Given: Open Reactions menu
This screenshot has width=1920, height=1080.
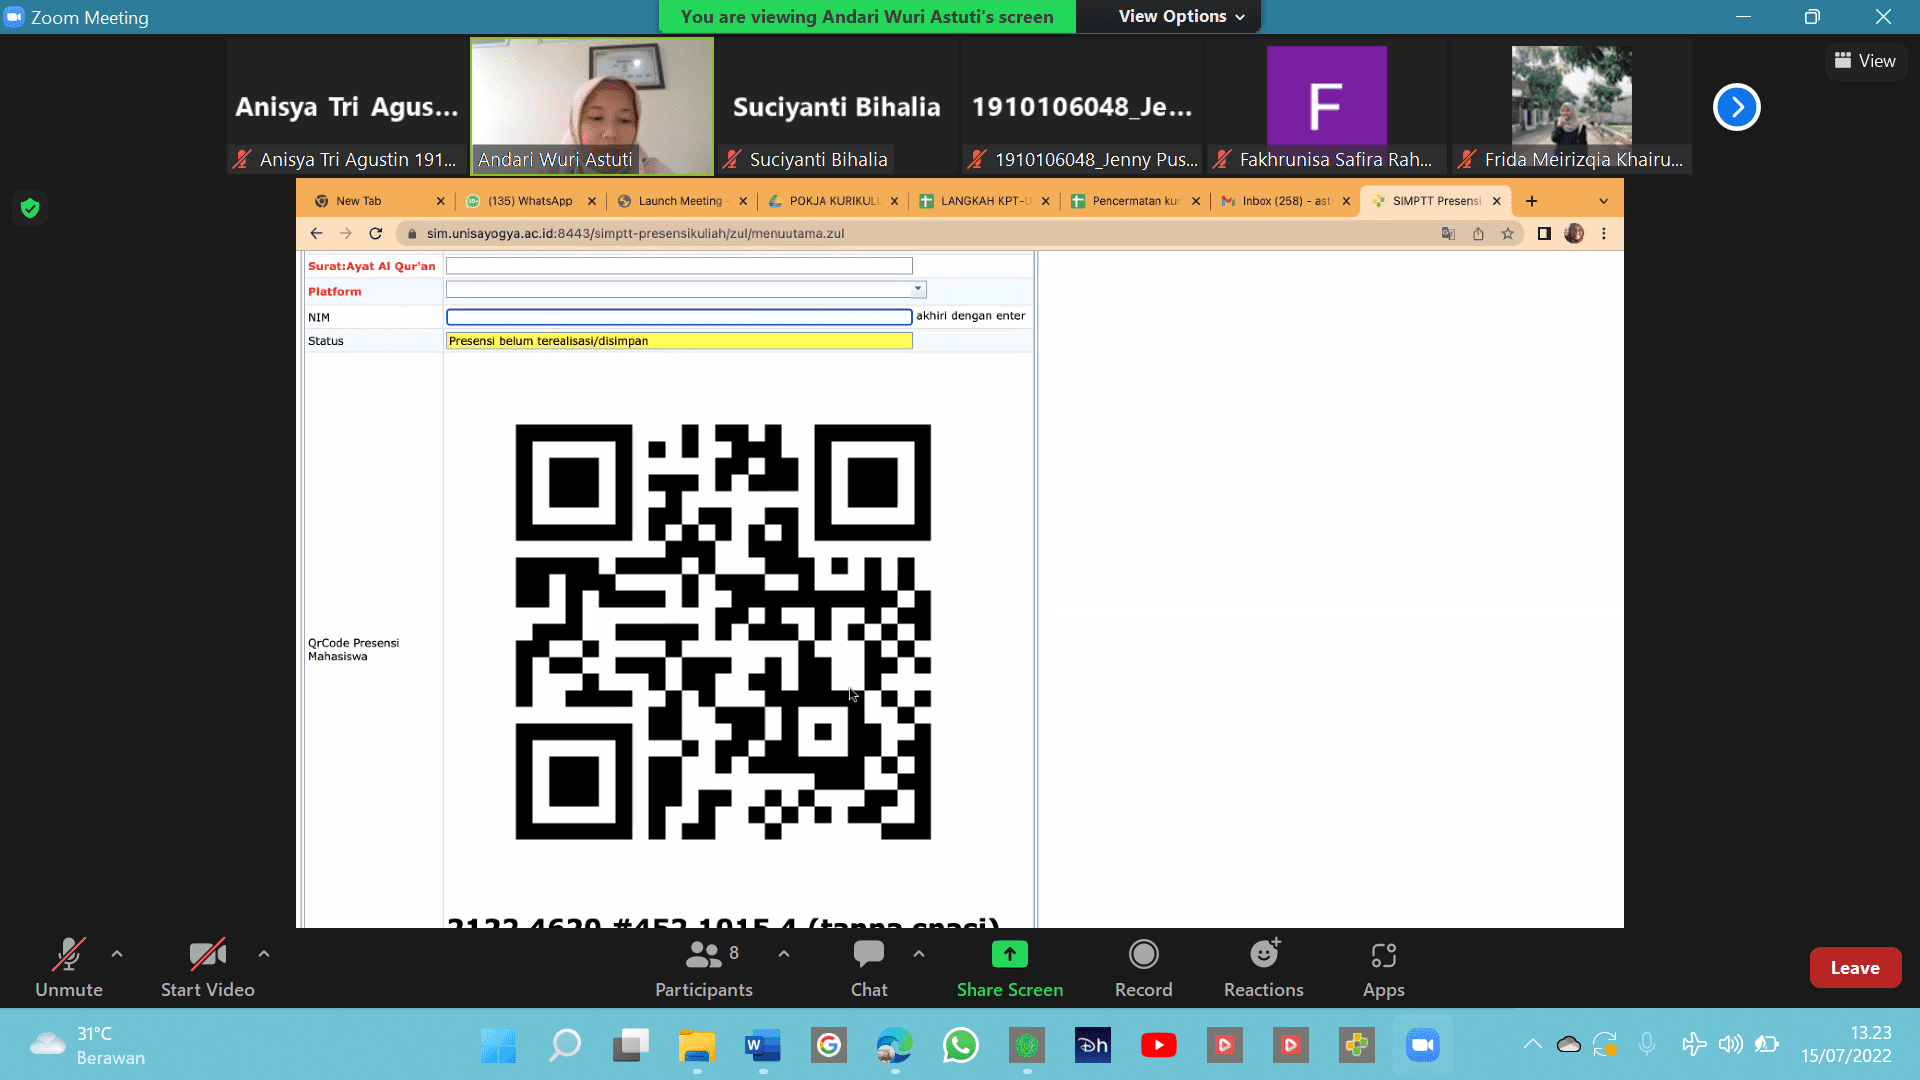Looking at the screenshot, I should pyautogui.click(x=1264, y=967).
